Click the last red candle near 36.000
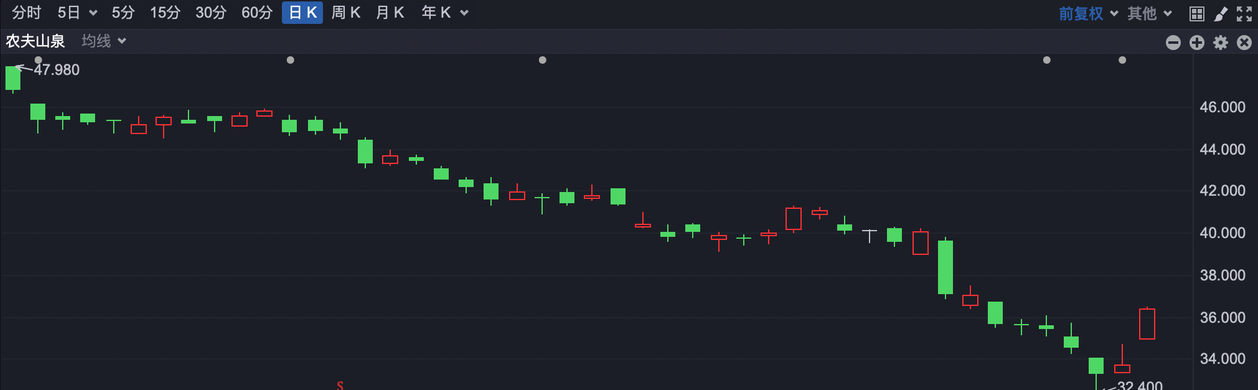The width and height of the screenshot is (1258, 390). pos(1147,323)
